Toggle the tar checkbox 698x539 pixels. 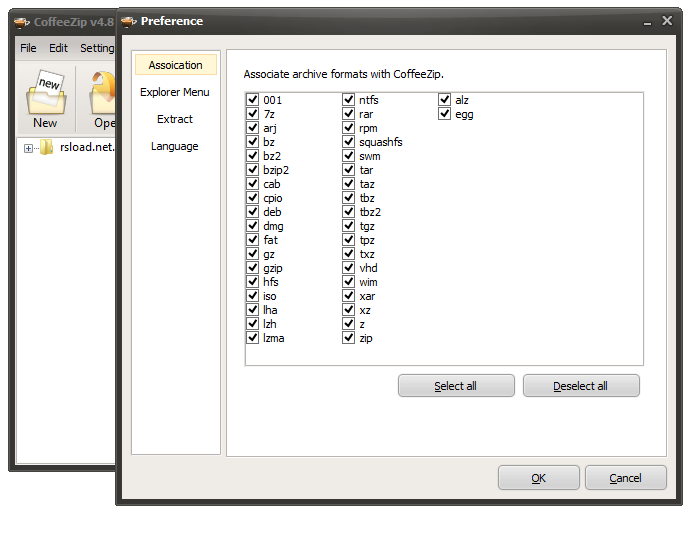point(349,170)
